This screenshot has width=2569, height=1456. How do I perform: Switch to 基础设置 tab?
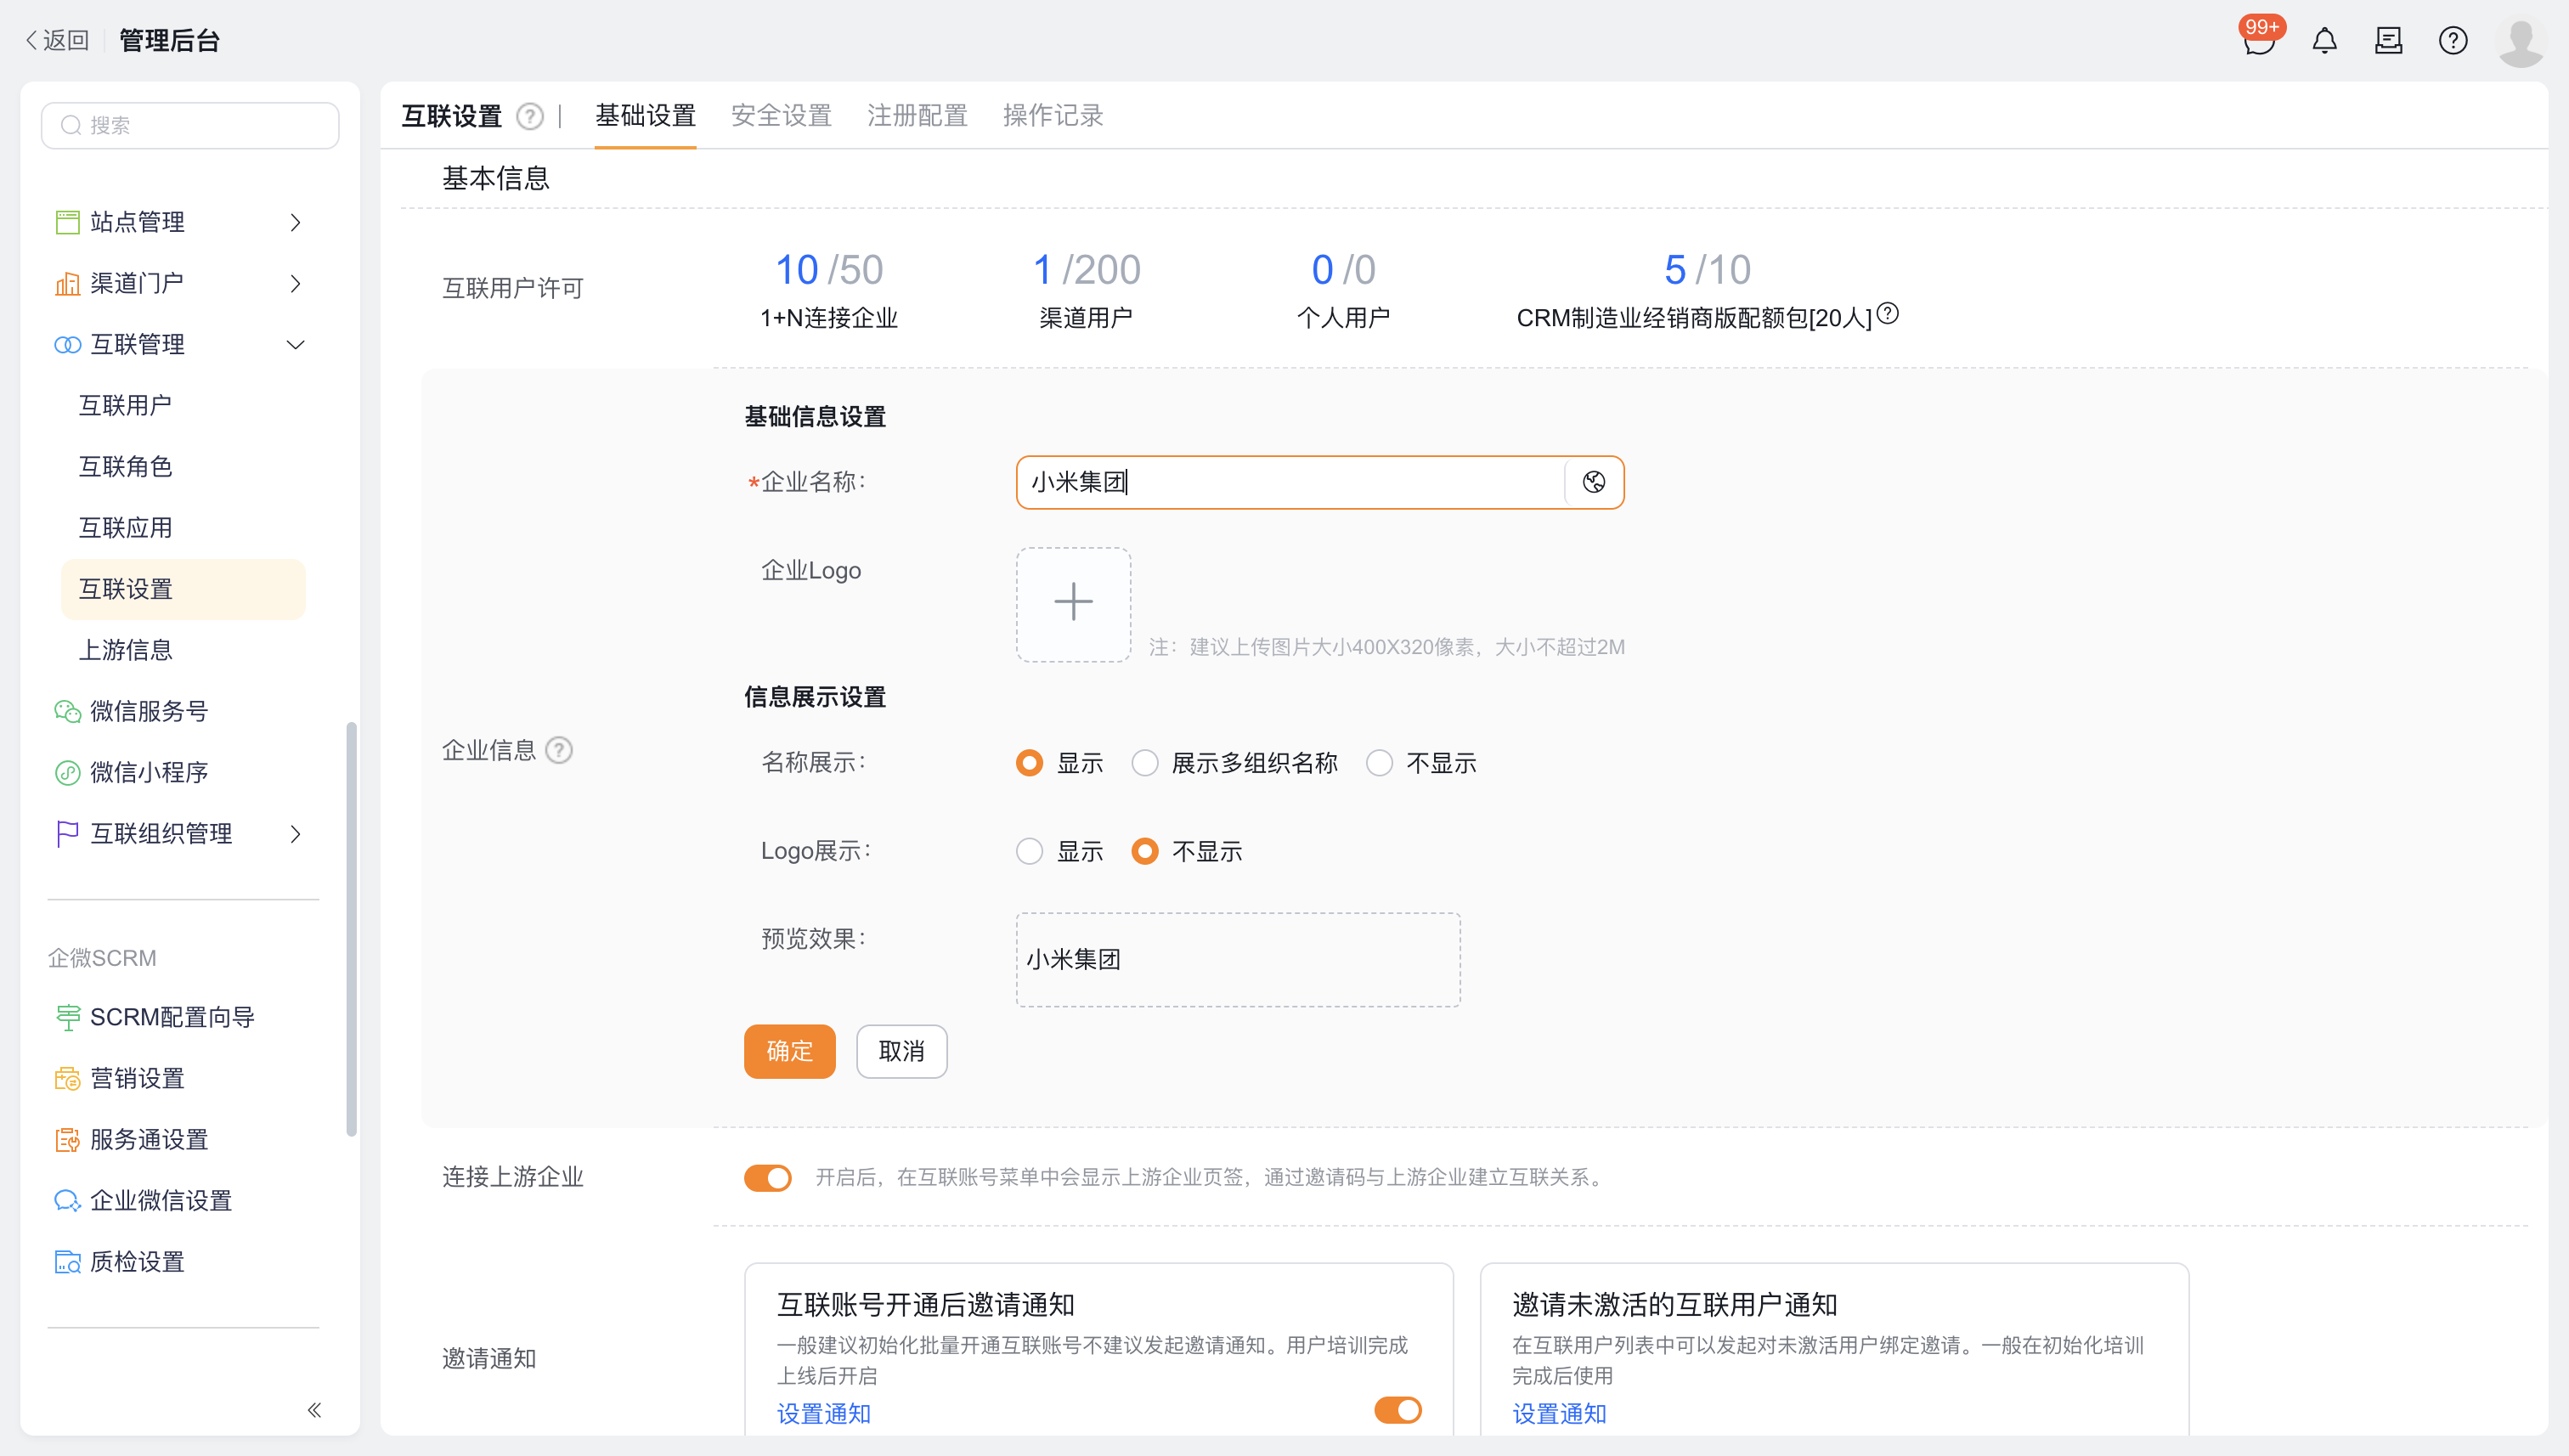tap(645, 116)
